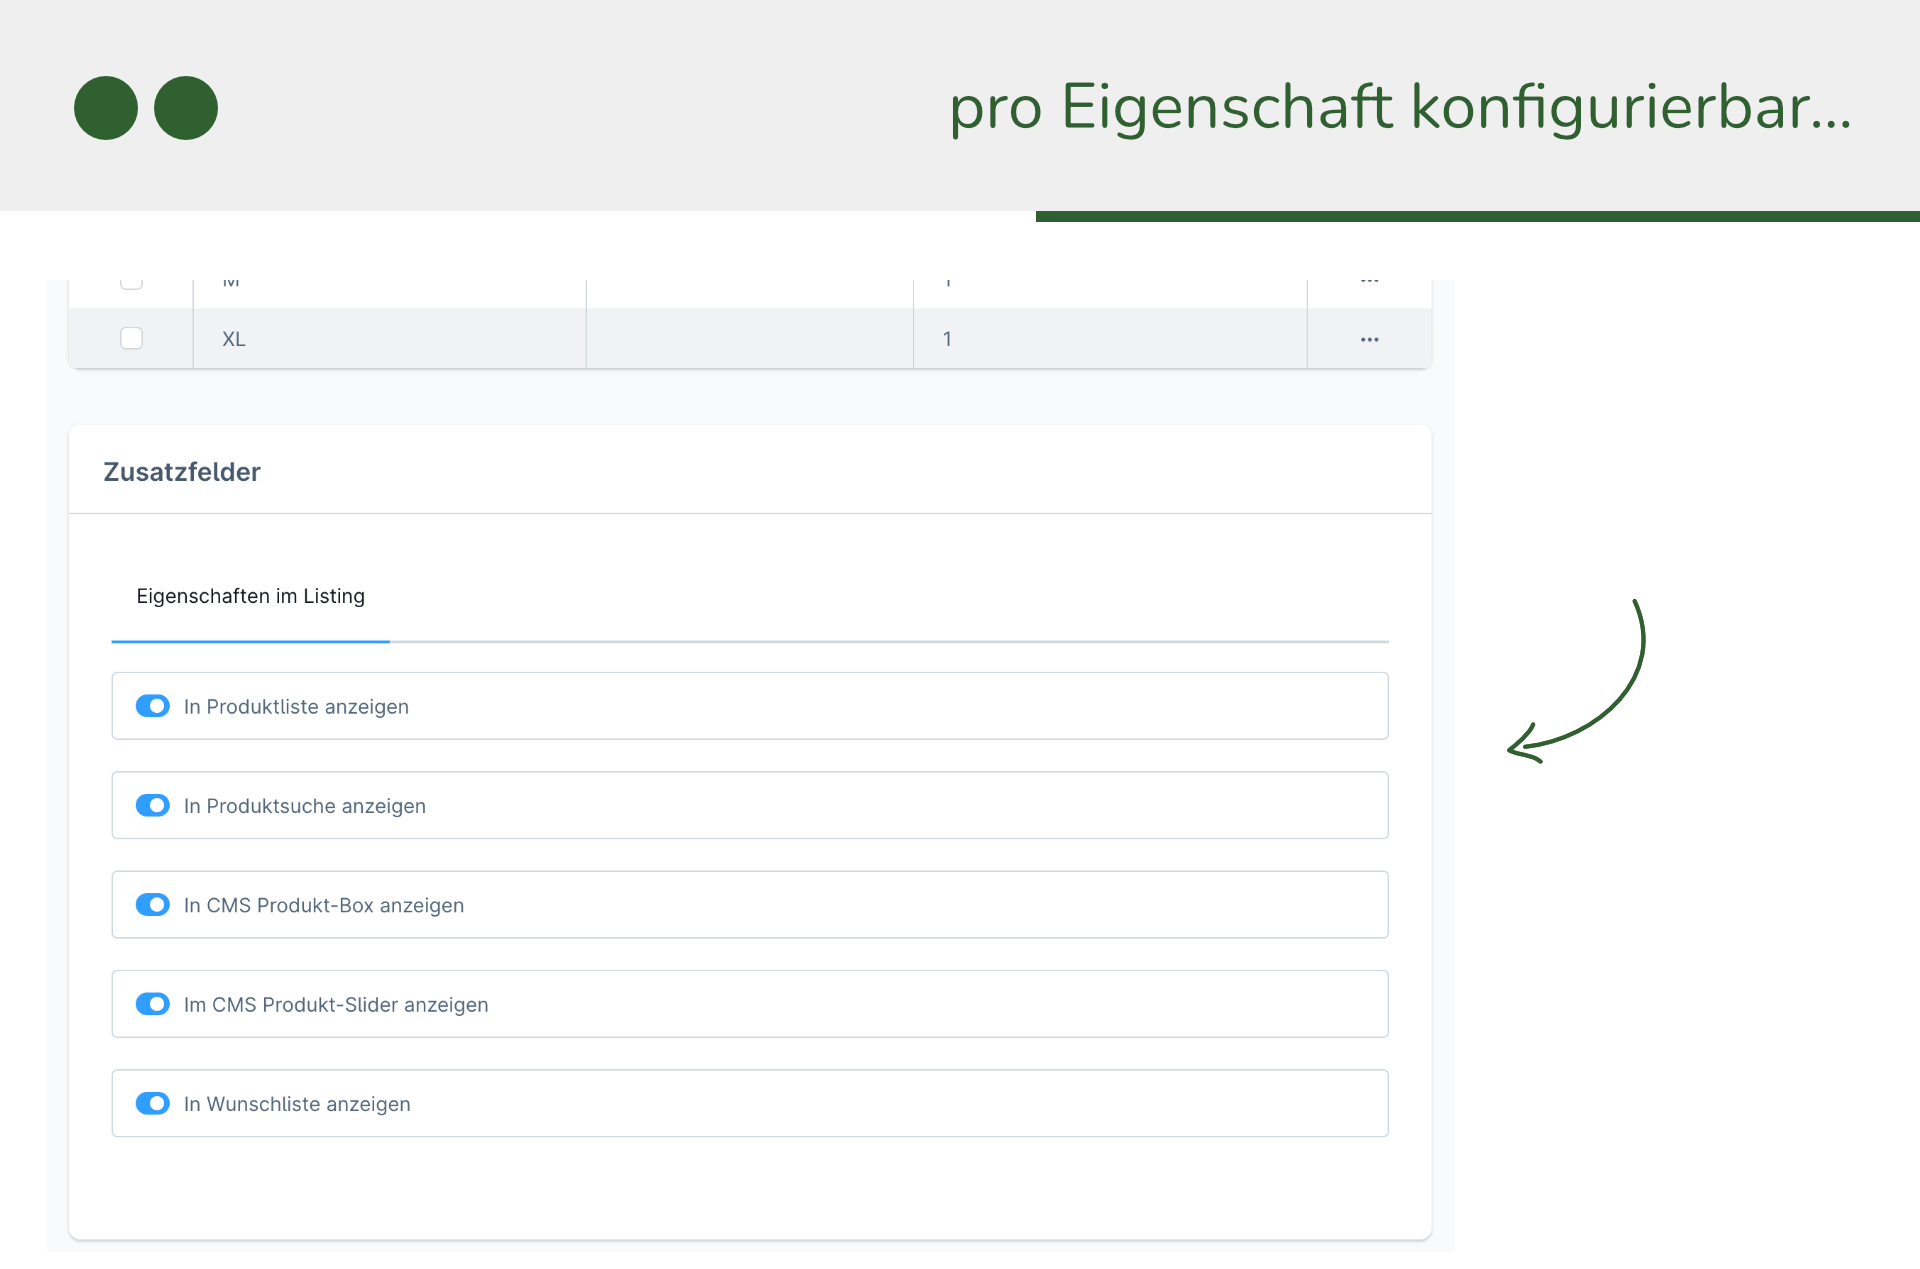Click the second green circle in header
The image size is (1920, 1269).
coord(186,108)
